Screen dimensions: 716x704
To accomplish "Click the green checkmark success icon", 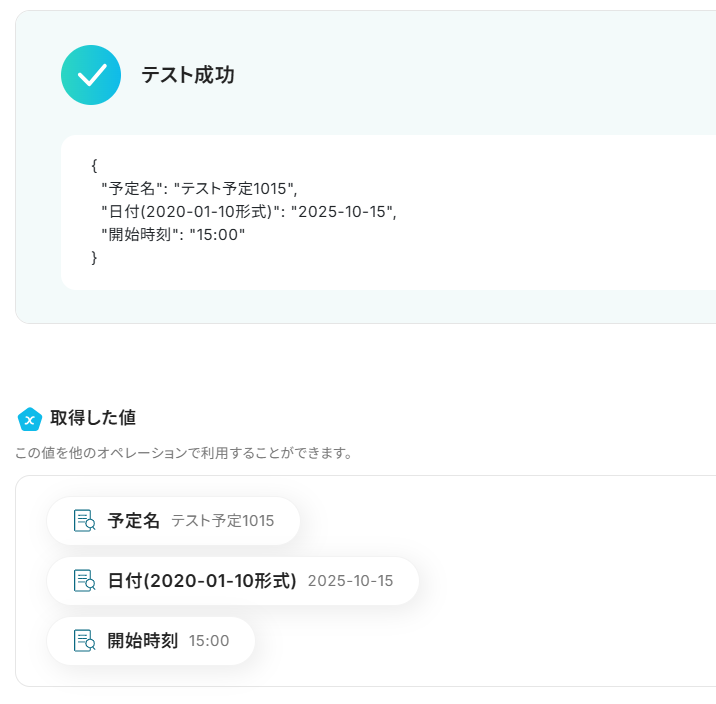I will point(91,75).
